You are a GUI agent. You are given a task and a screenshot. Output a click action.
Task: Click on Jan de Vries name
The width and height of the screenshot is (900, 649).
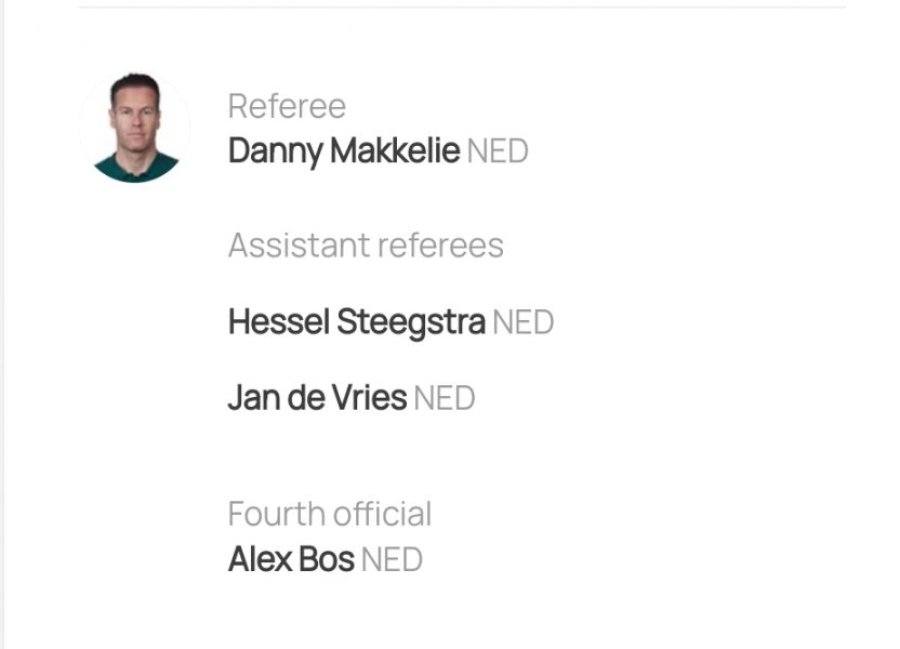317,398
